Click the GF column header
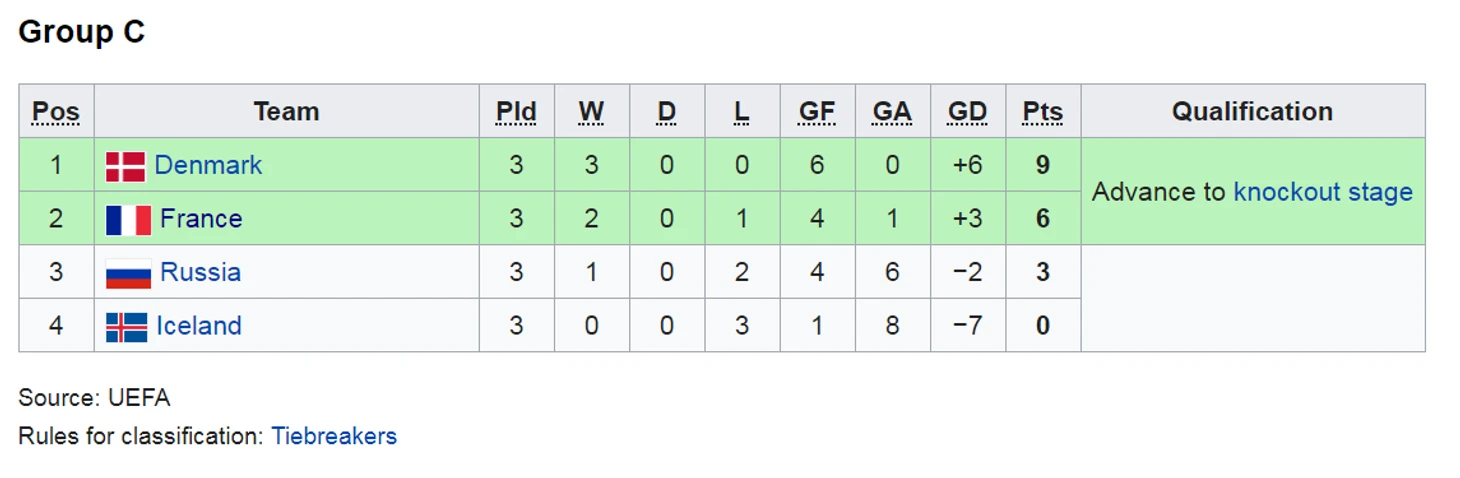 click(817, 112)
